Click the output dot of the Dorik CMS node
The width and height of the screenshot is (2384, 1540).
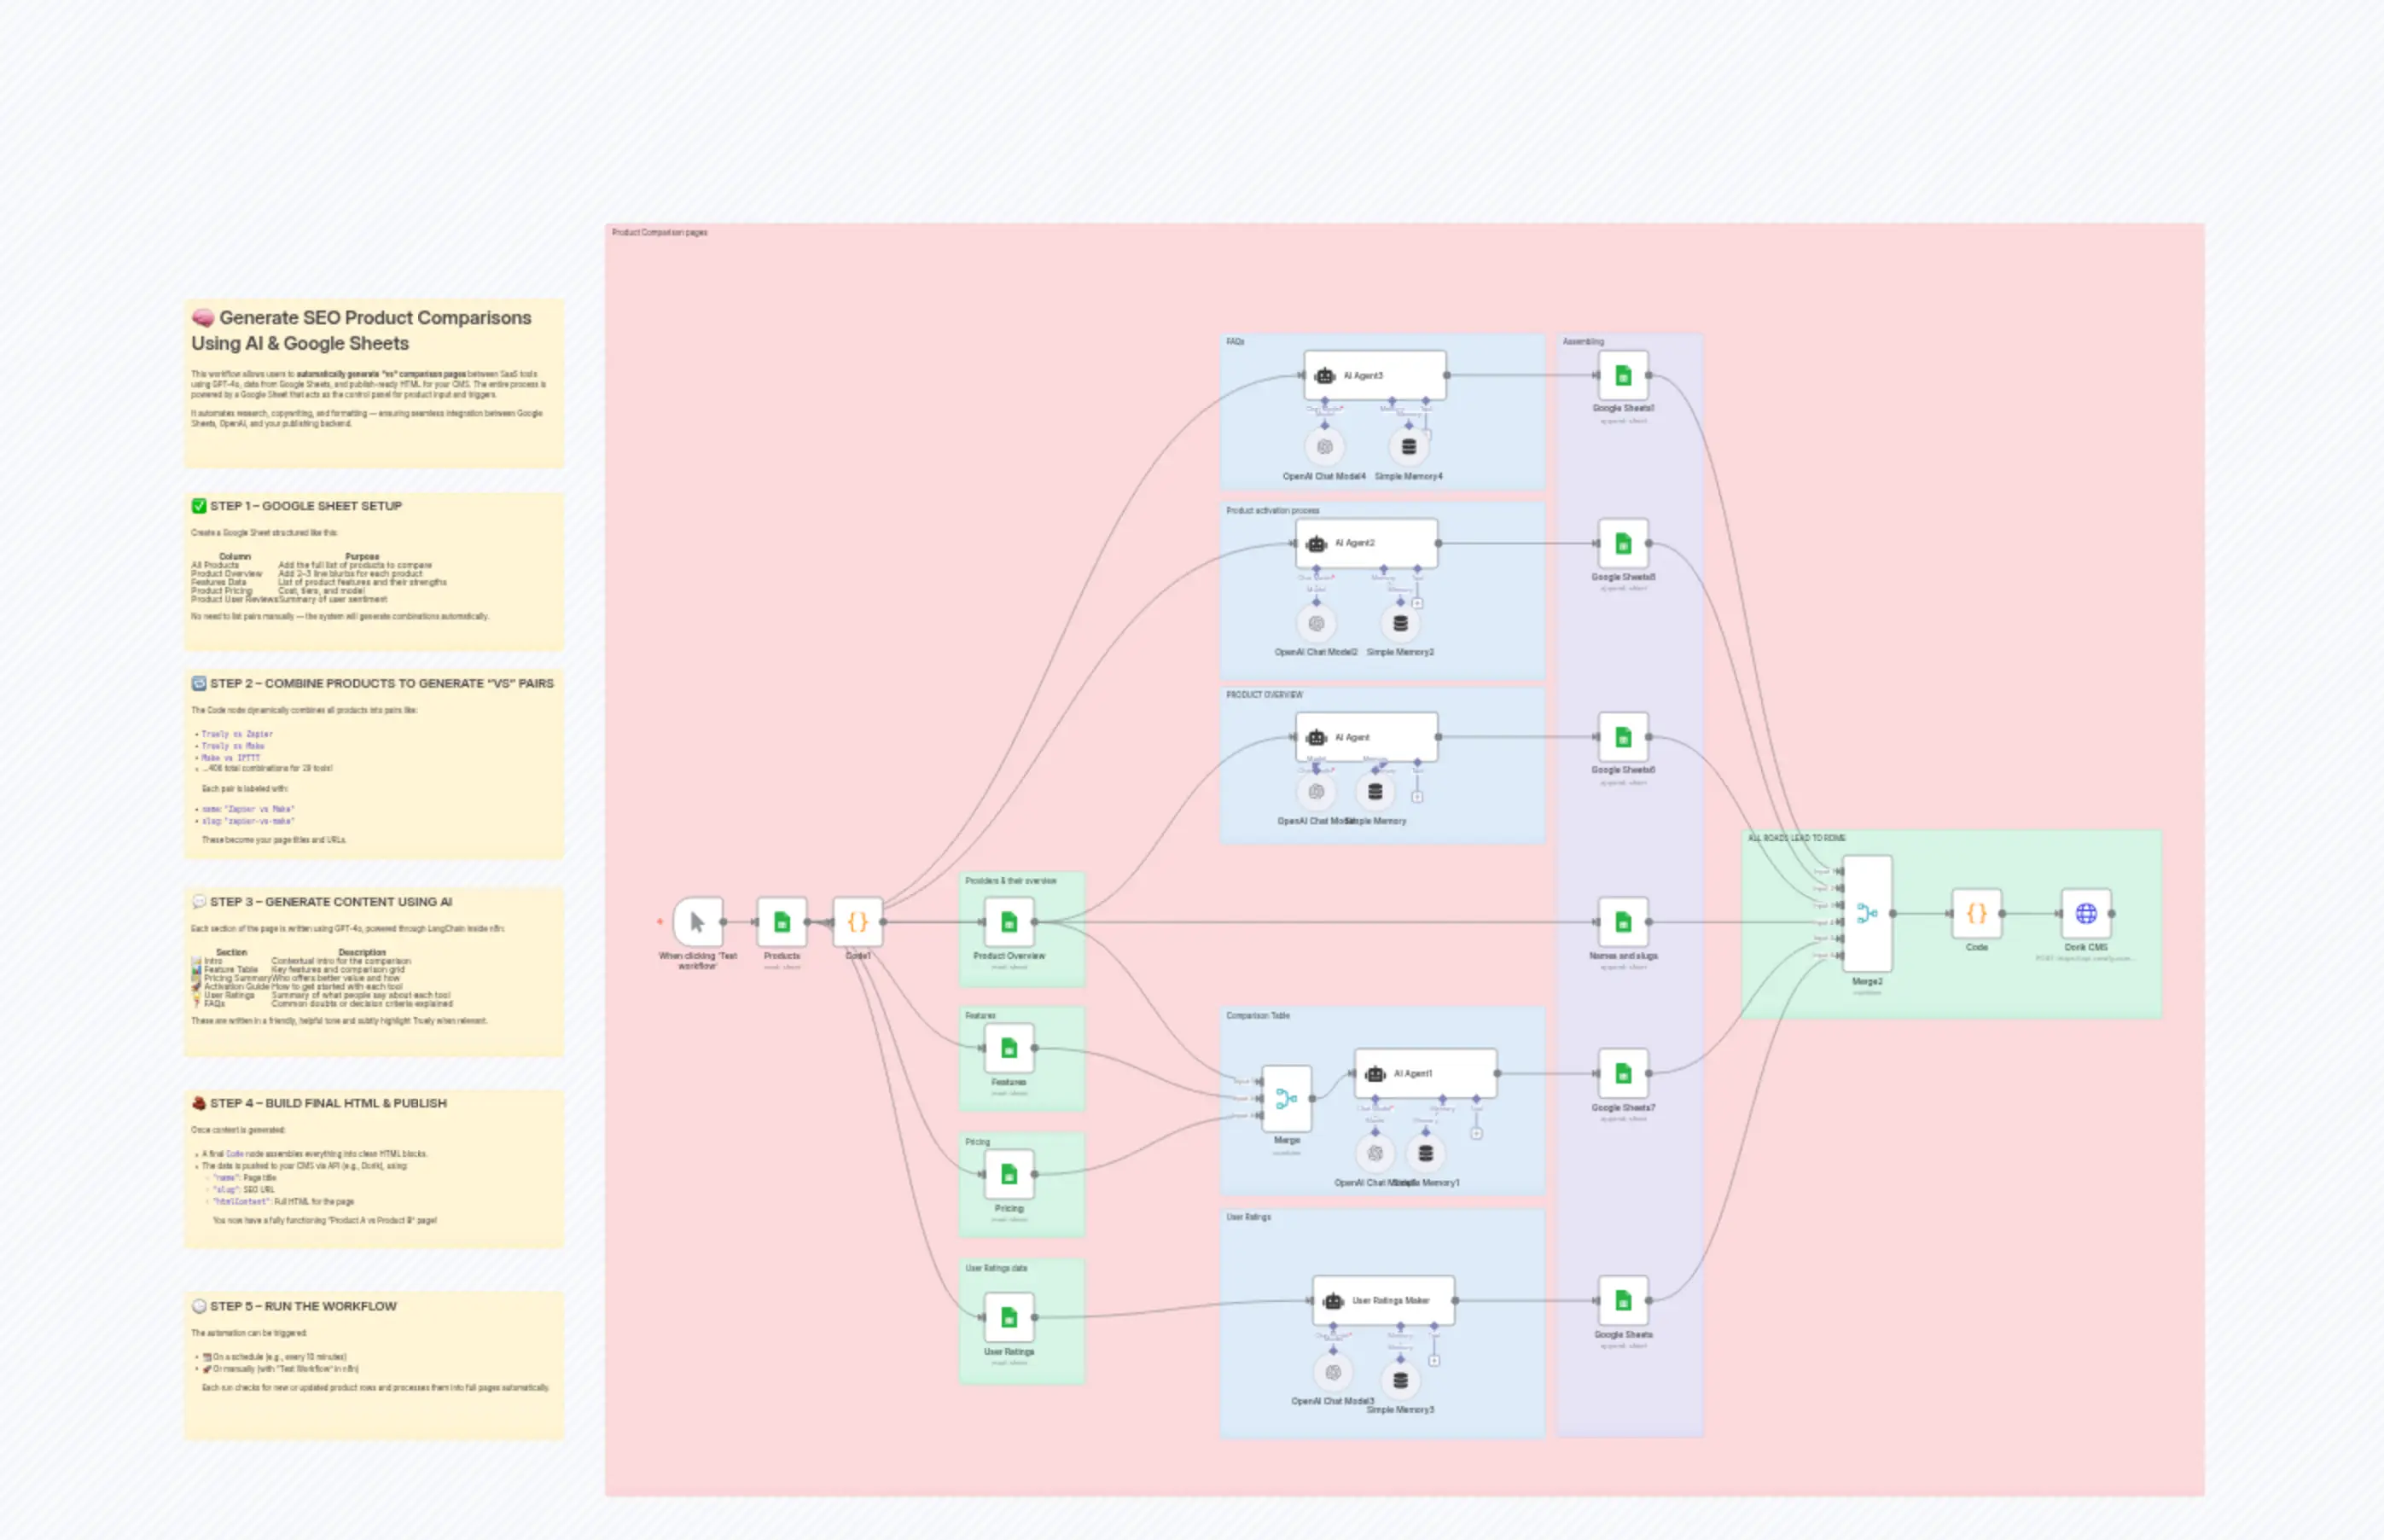pyautogui.click(x=2113, y=913)
